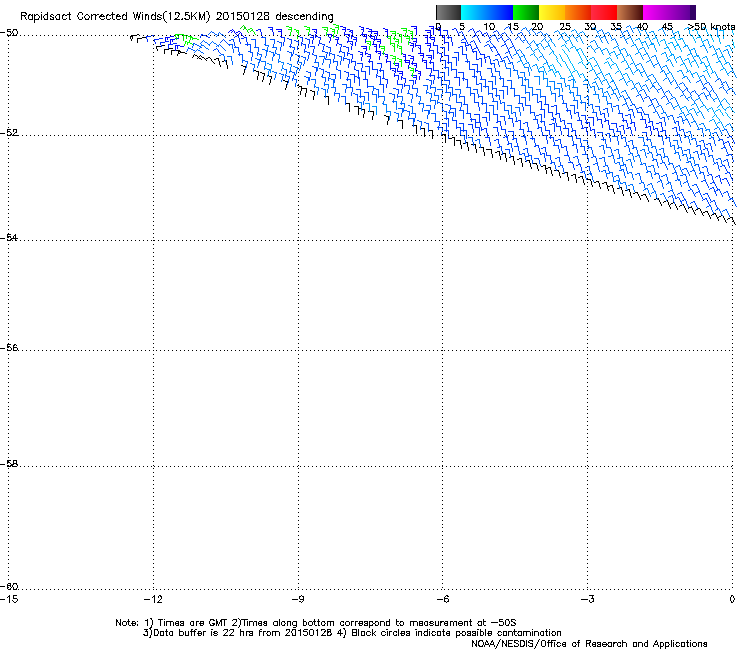The width and height of the screenshot is (740, 650).
Task: Click the 25 label on the color scale
Action: (x=565, y=27)
